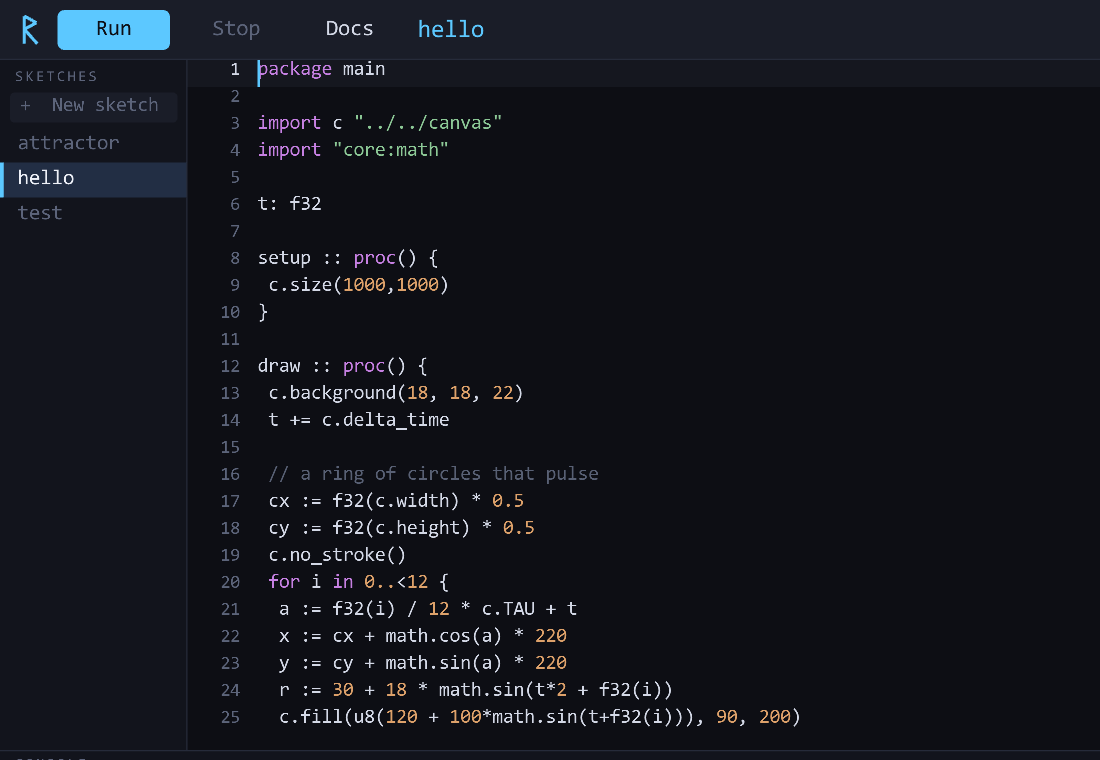1100x760 pixels.
Task: Click the plus icon beside New sketch
Action: [25, 105]
